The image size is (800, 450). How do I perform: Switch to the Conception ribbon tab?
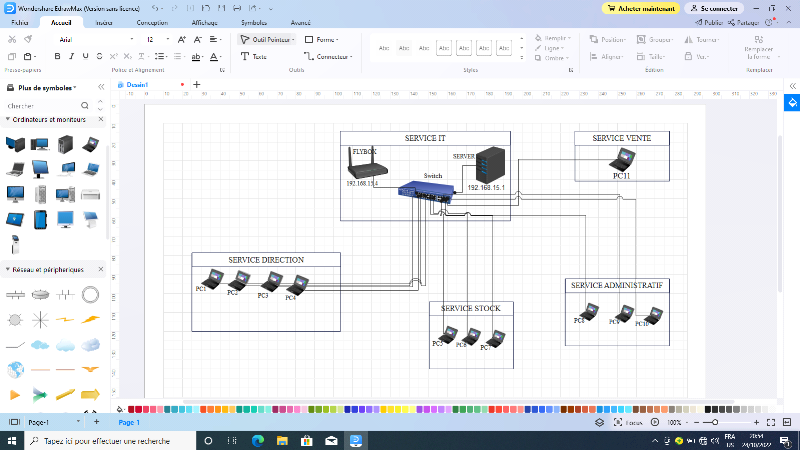click(x=152, y=21)
